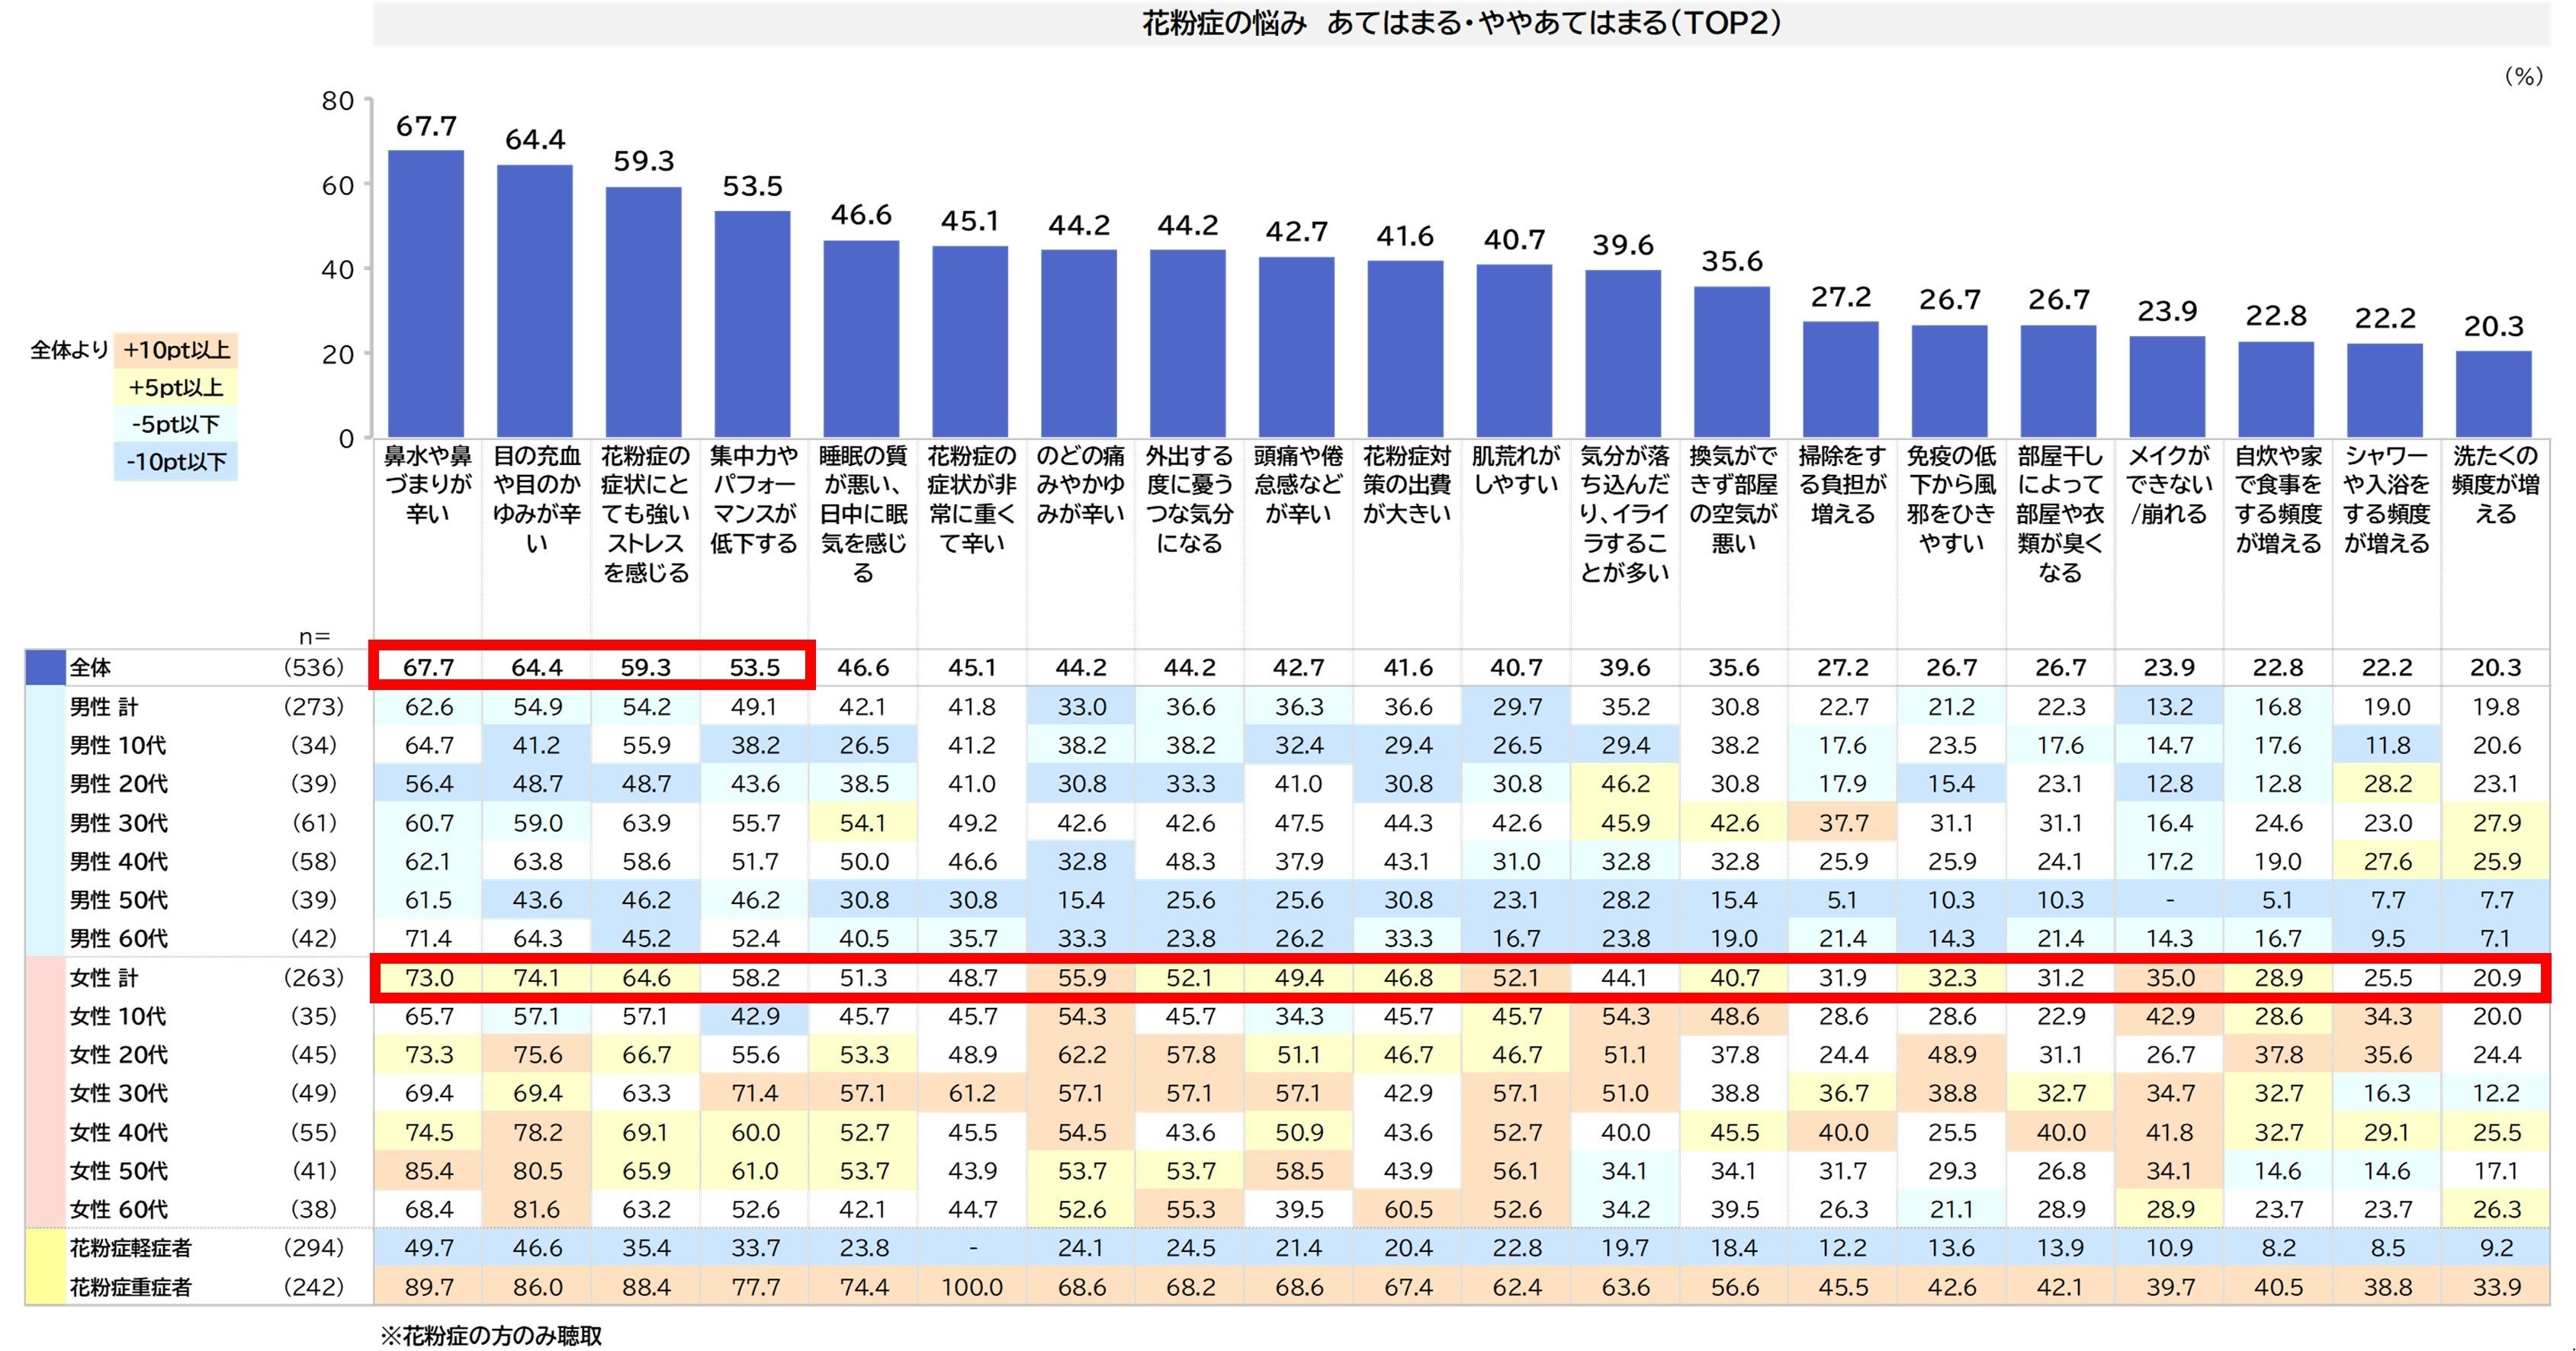Screen dimensions: 2576x1351
Task: Click the 花粉症重症者 row label
Action: [x=130, y=1287]
